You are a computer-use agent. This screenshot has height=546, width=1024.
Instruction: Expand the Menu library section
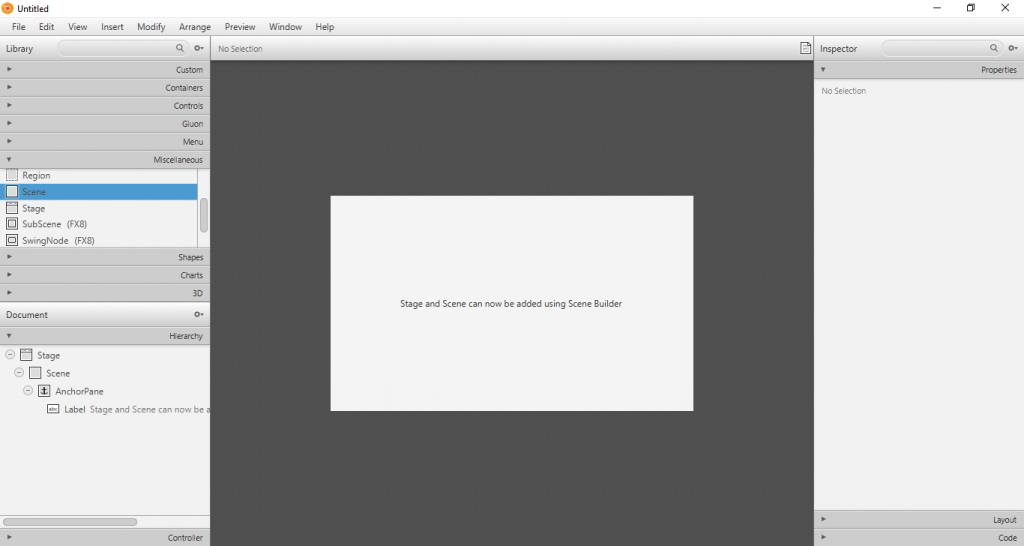coord(104,141)
